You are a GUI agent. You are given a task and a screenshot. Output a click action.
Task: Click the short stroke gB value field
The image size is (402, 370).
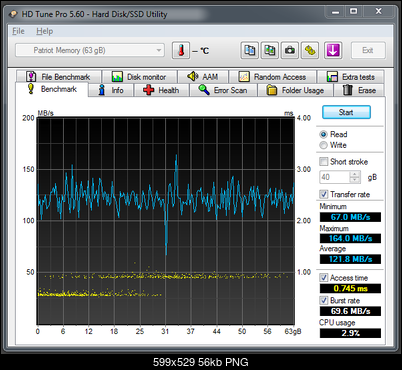(334, 177)
